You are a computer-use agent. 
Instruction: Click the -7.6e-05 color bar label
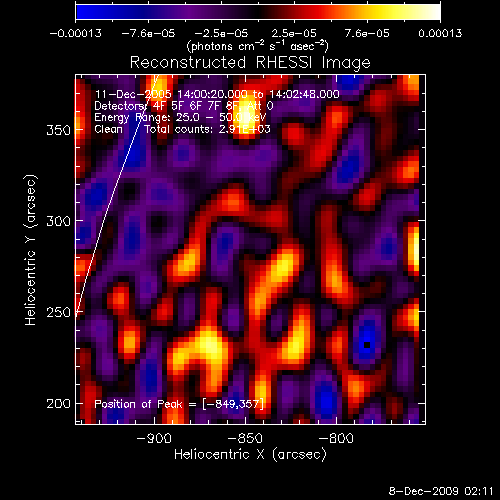(x=148, y=33)
